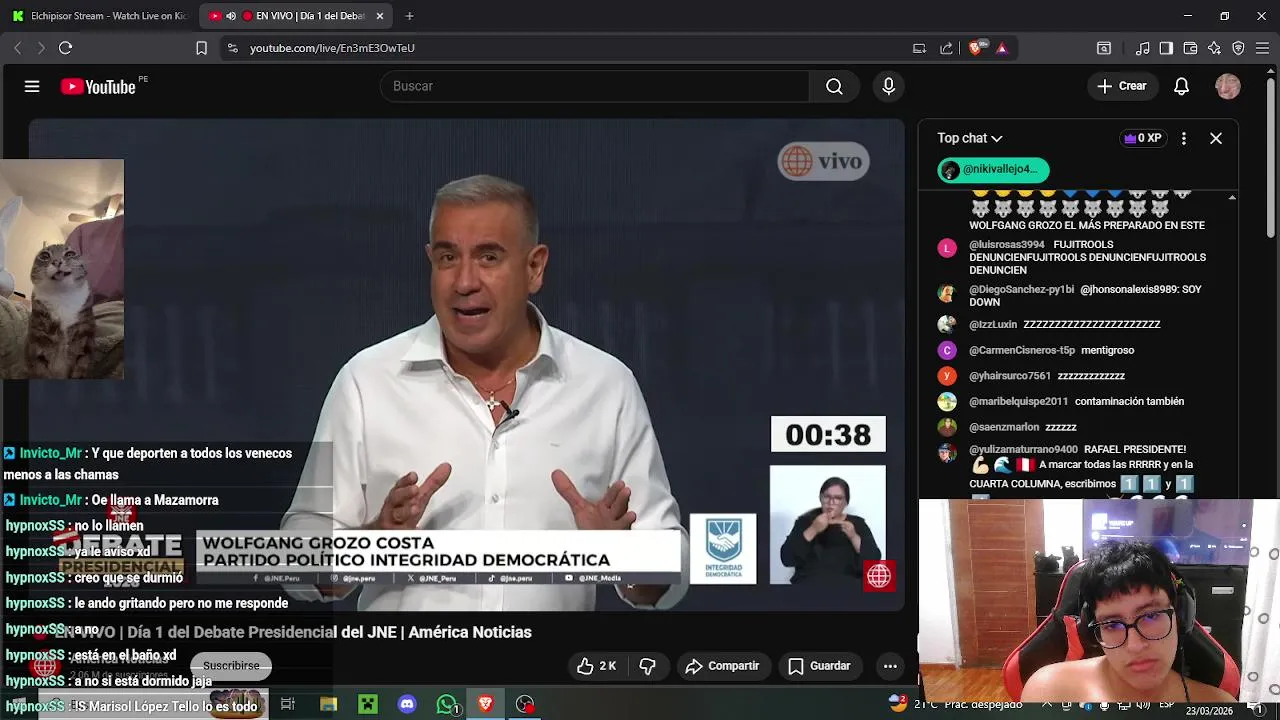Open Minecraft creeper taskbar icon
Image resolution: width=1280 pixels, height=720 pixels.
coord(368,705)
